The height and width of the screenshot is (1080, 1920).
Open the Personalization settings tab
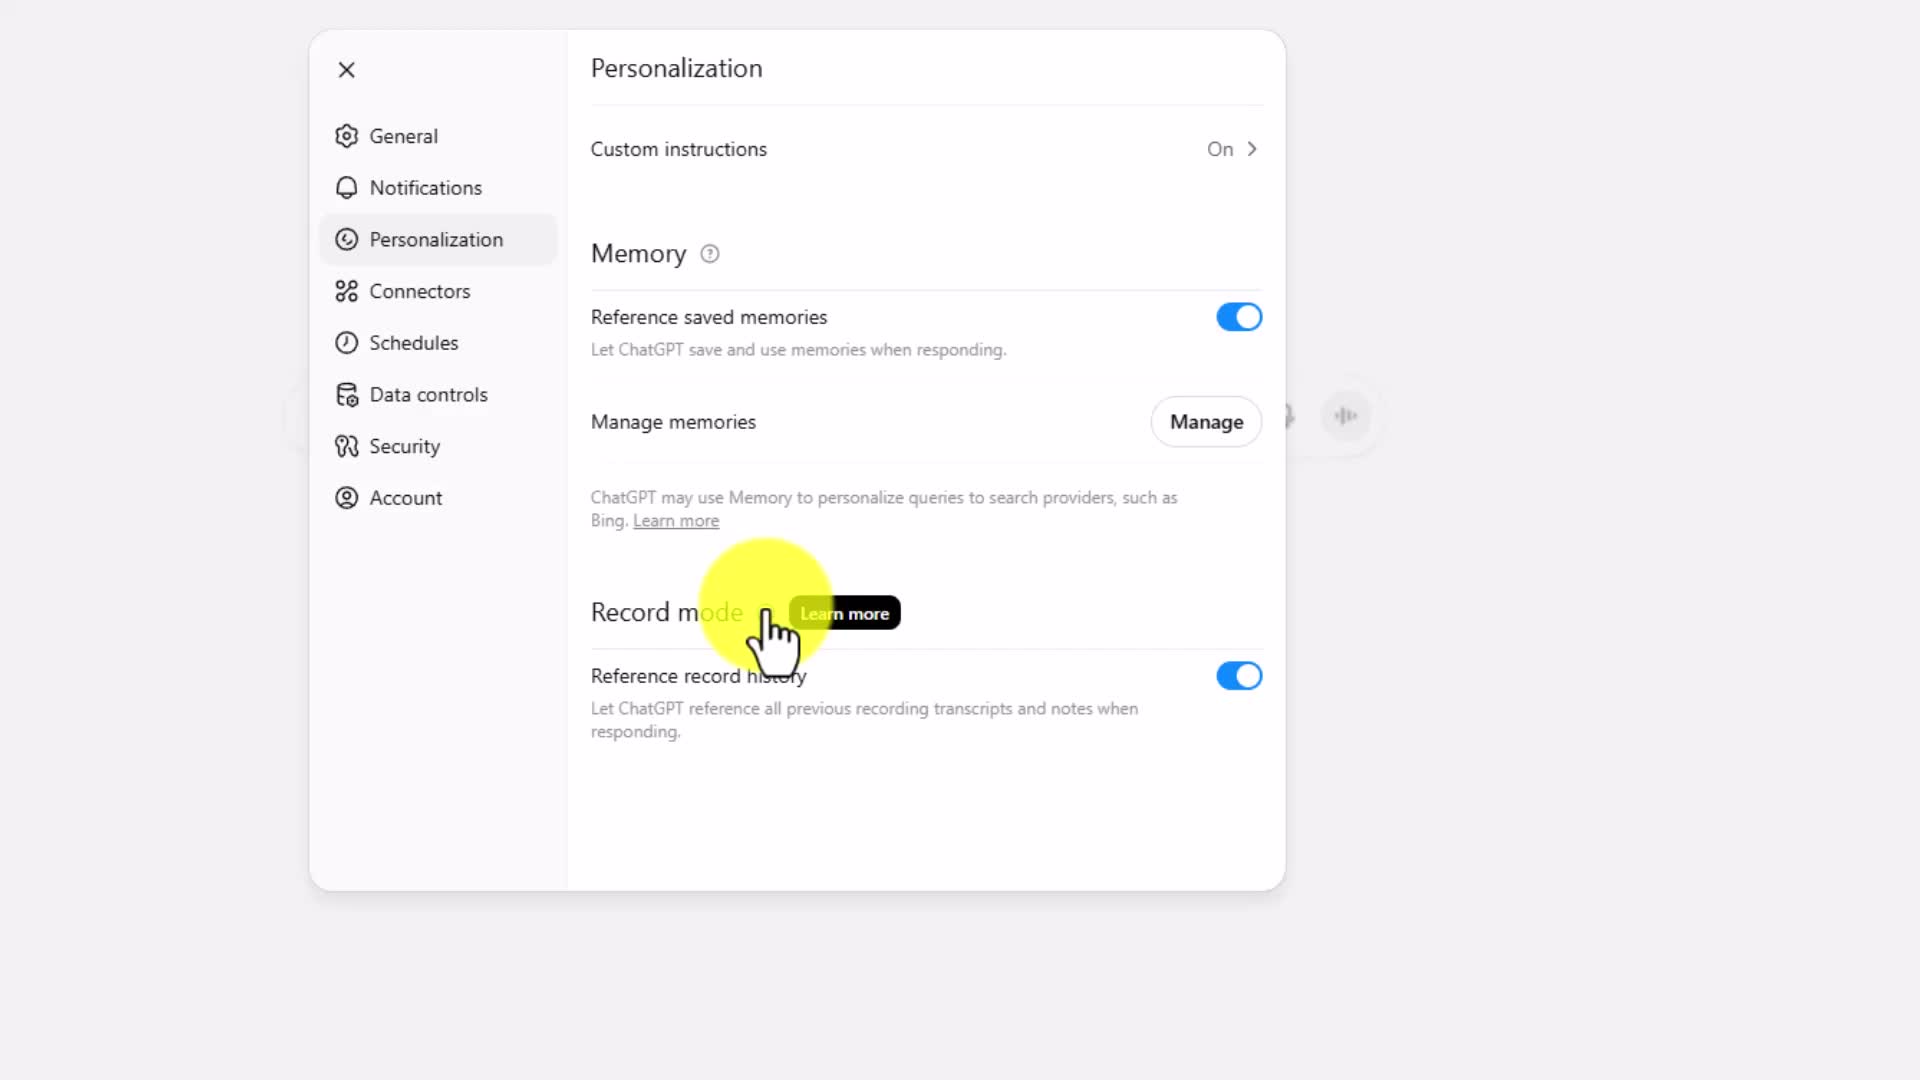point(436,240)
